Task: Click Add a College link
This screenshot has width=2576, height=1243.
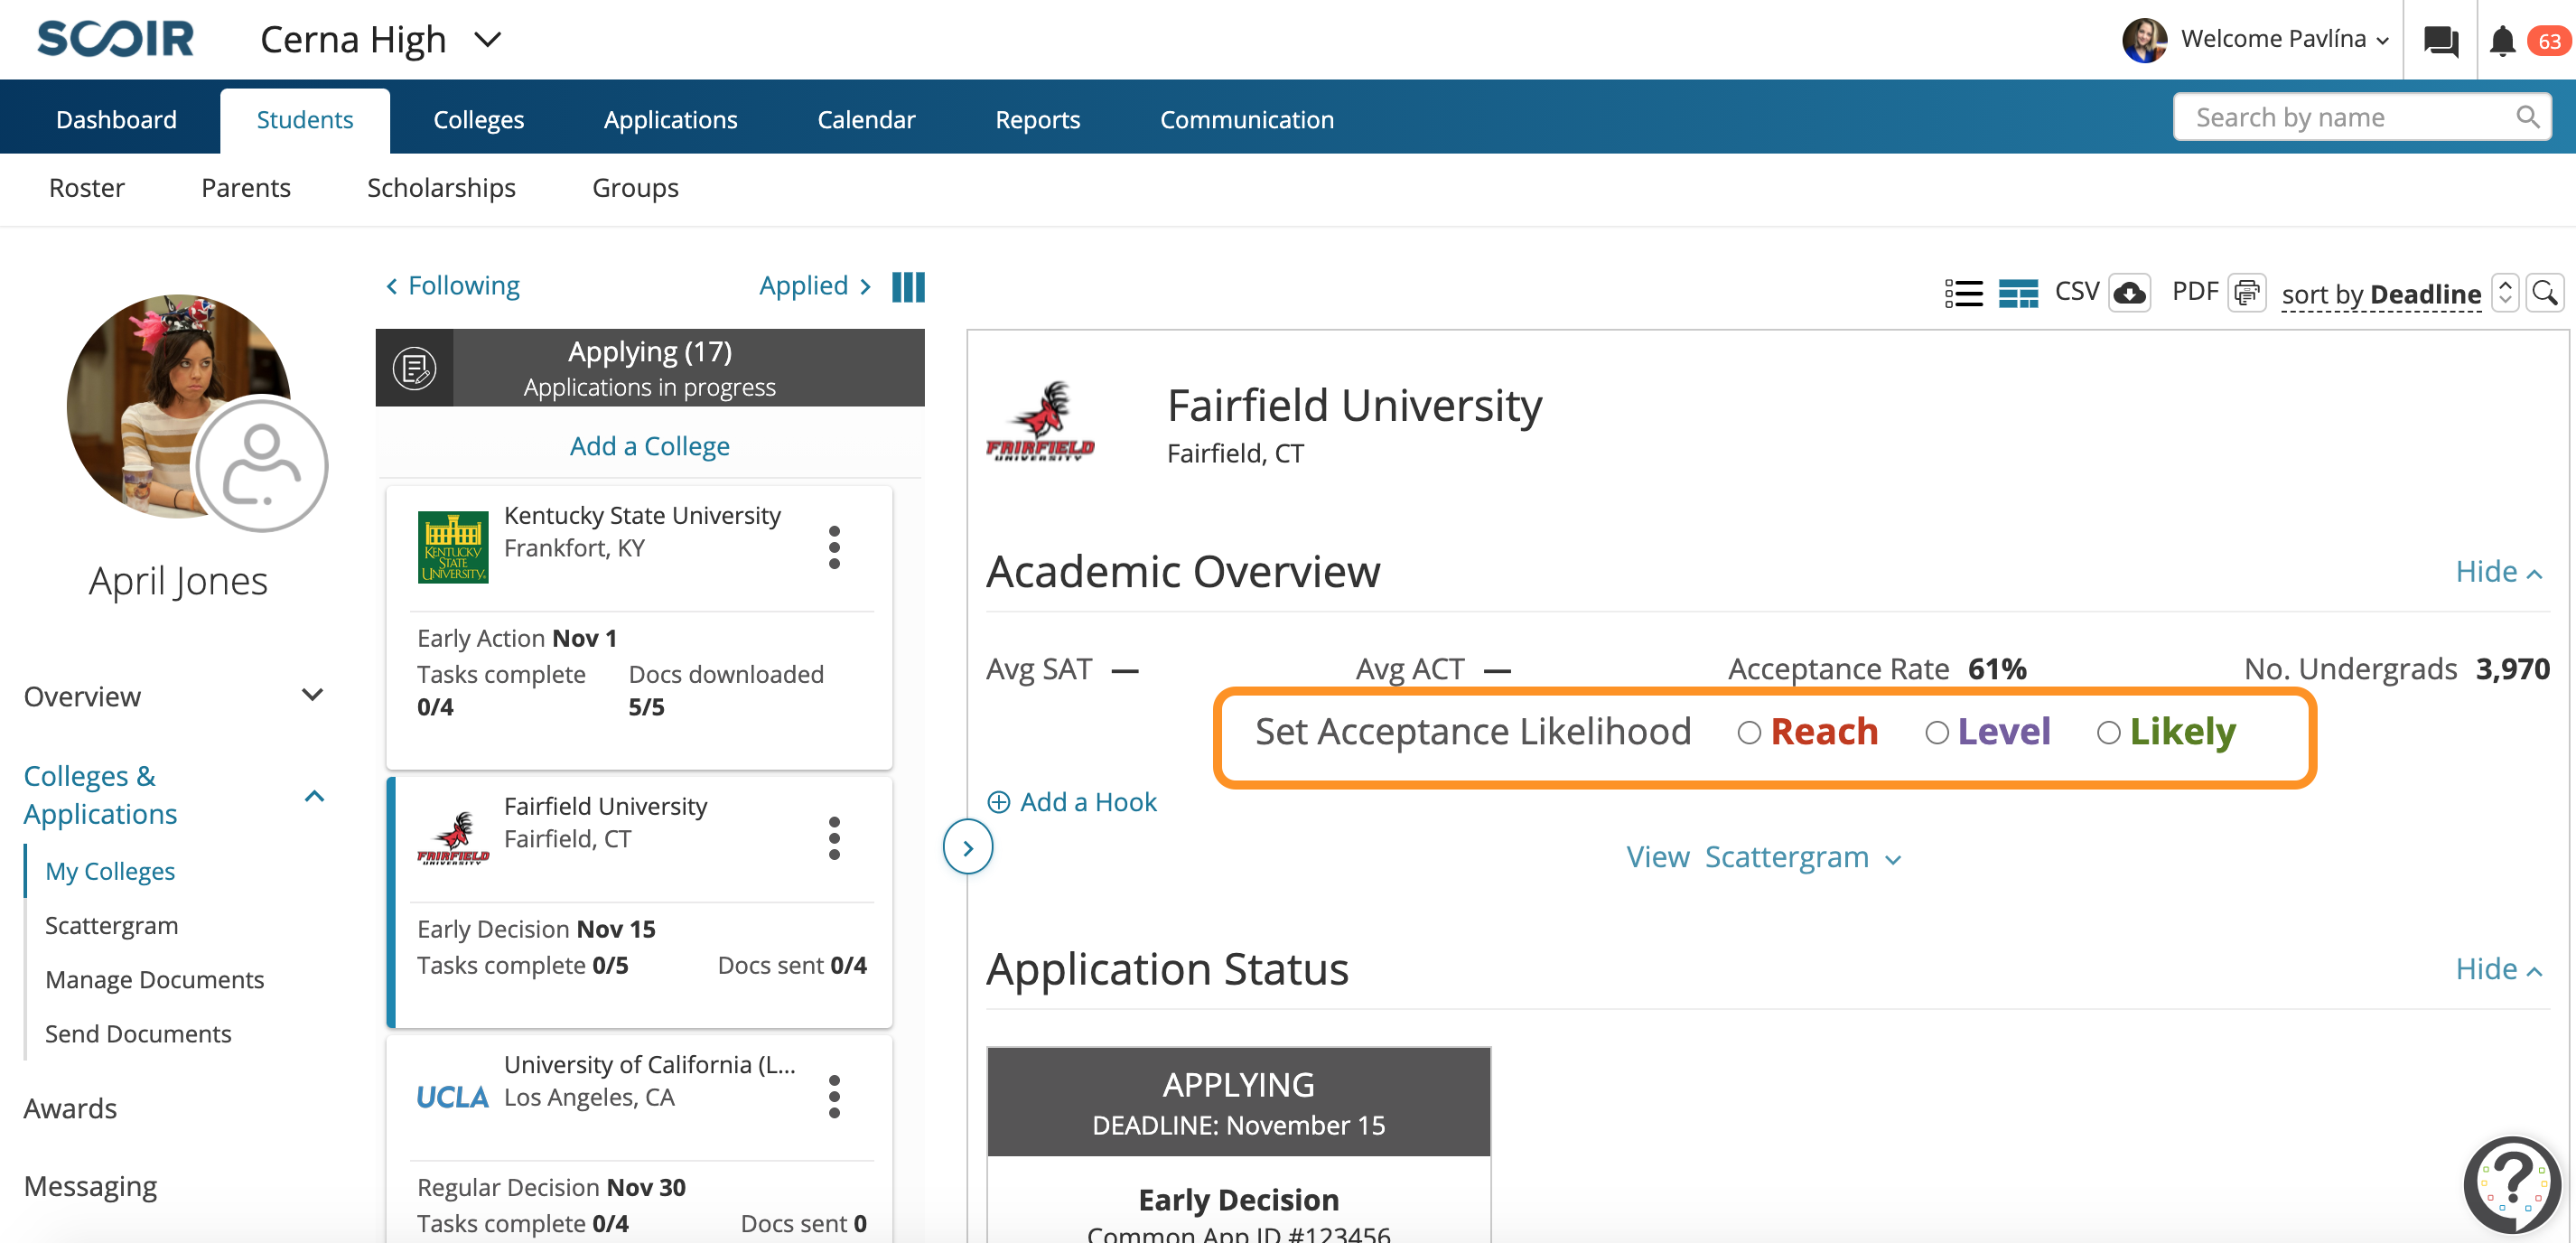Action: coord(649,446)
